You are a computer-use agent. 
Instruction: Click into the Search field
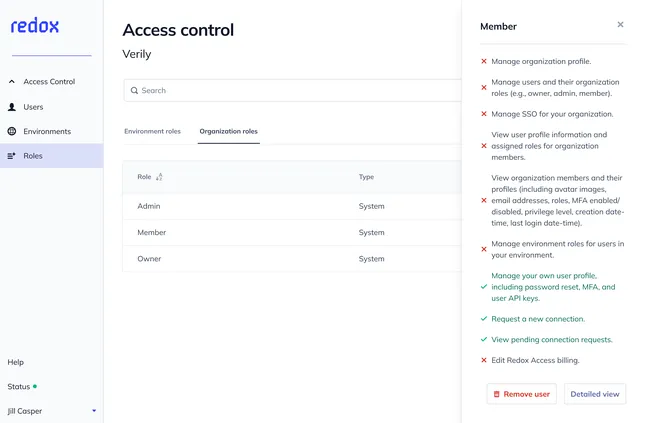click(292, 91)
